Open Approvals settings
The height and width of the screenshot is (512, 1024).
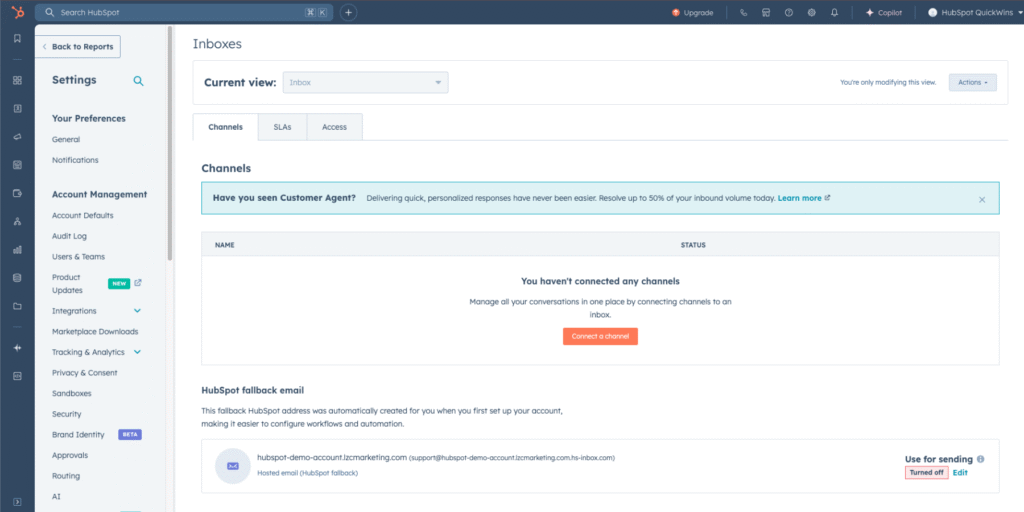point(70,455)
